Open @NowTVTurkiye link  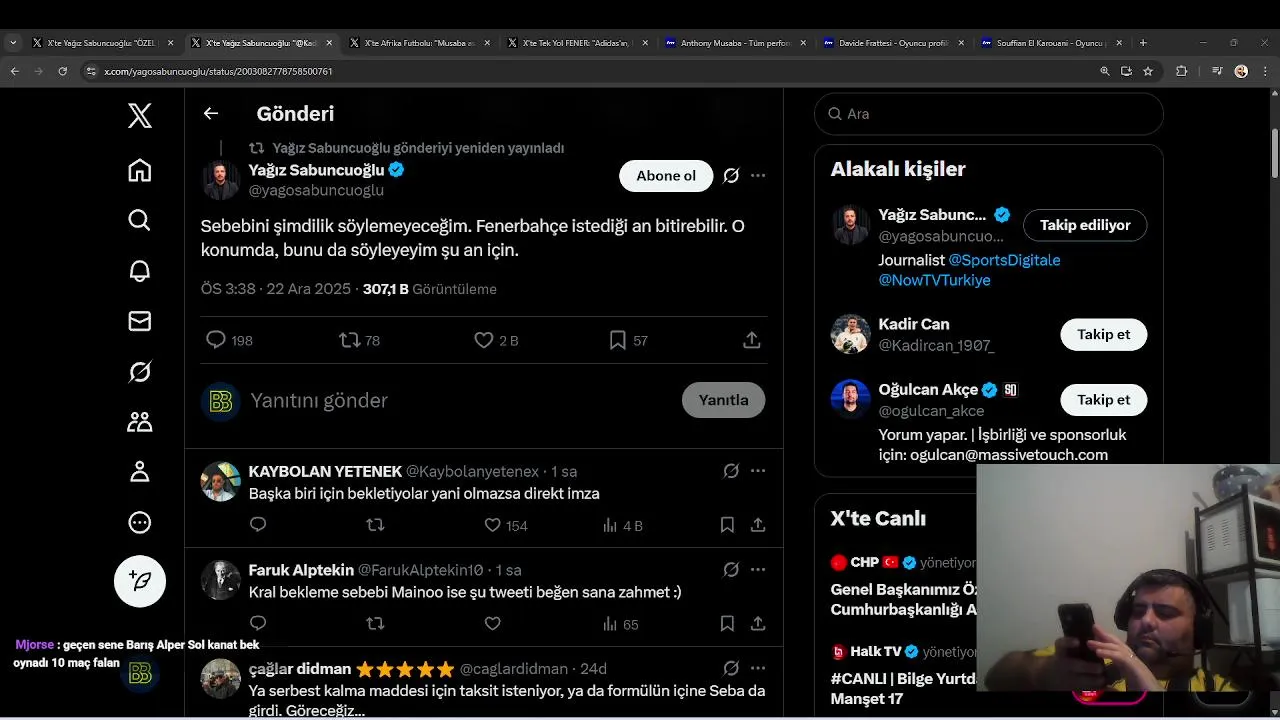(x=934, y=281)
